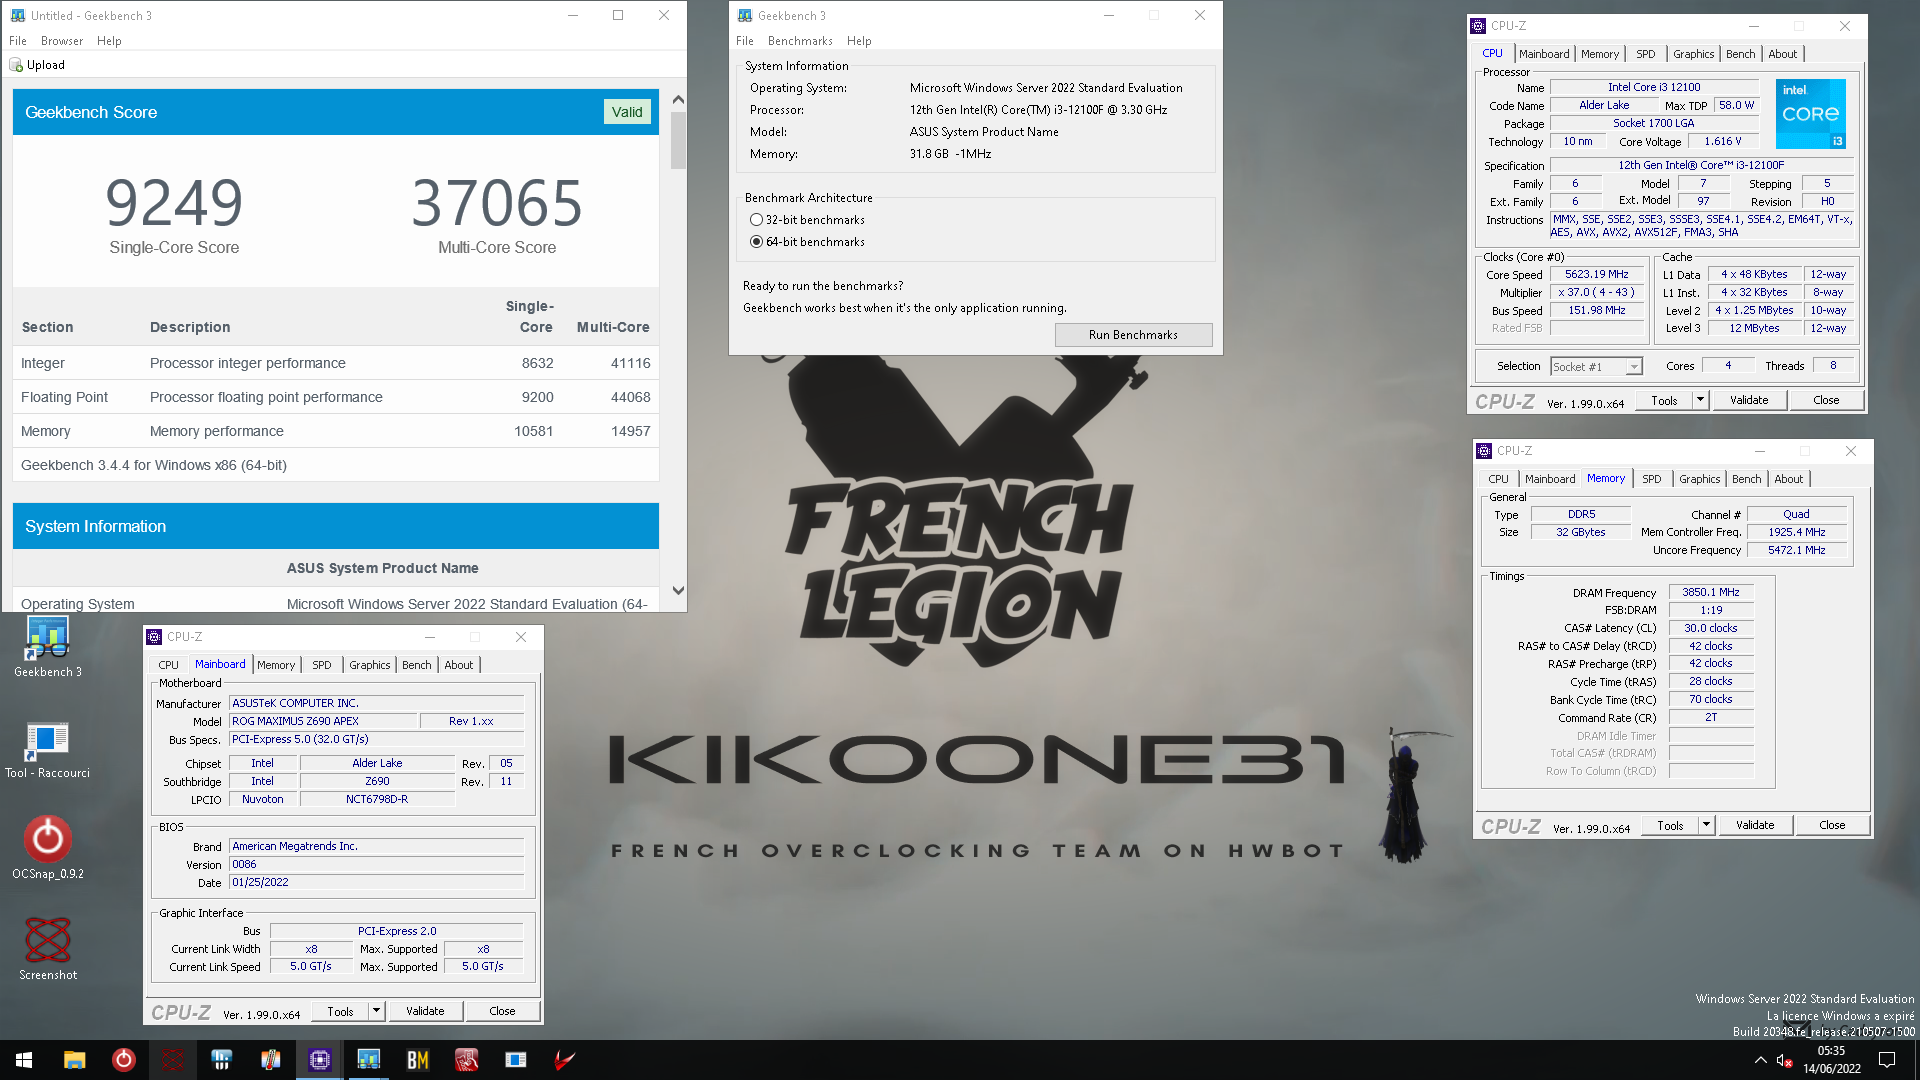Click the thermometer taskbar icon

click(270, 1060)
